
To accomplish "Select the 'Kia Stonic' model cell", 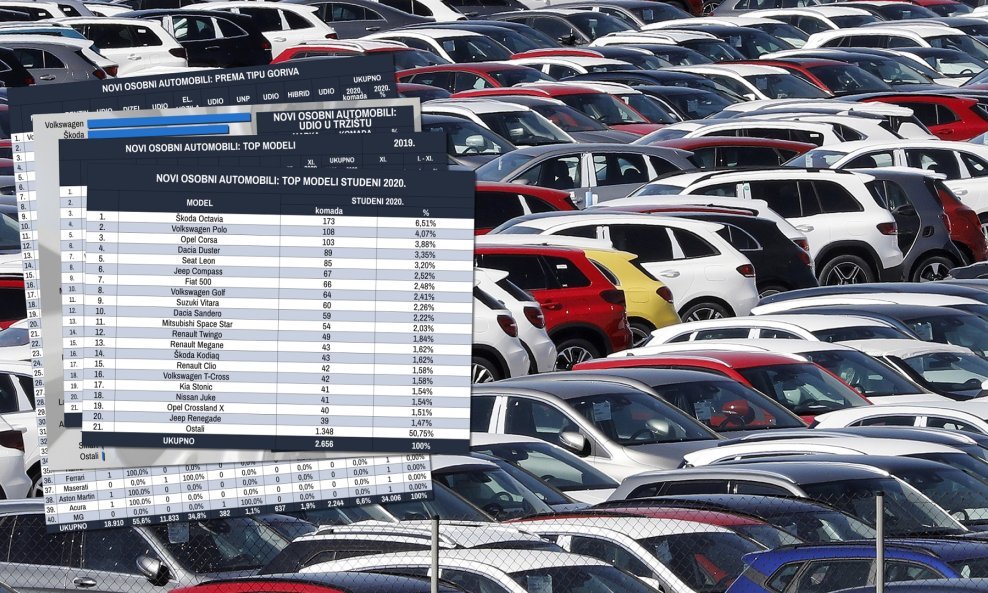I will (x=196, y=387).
